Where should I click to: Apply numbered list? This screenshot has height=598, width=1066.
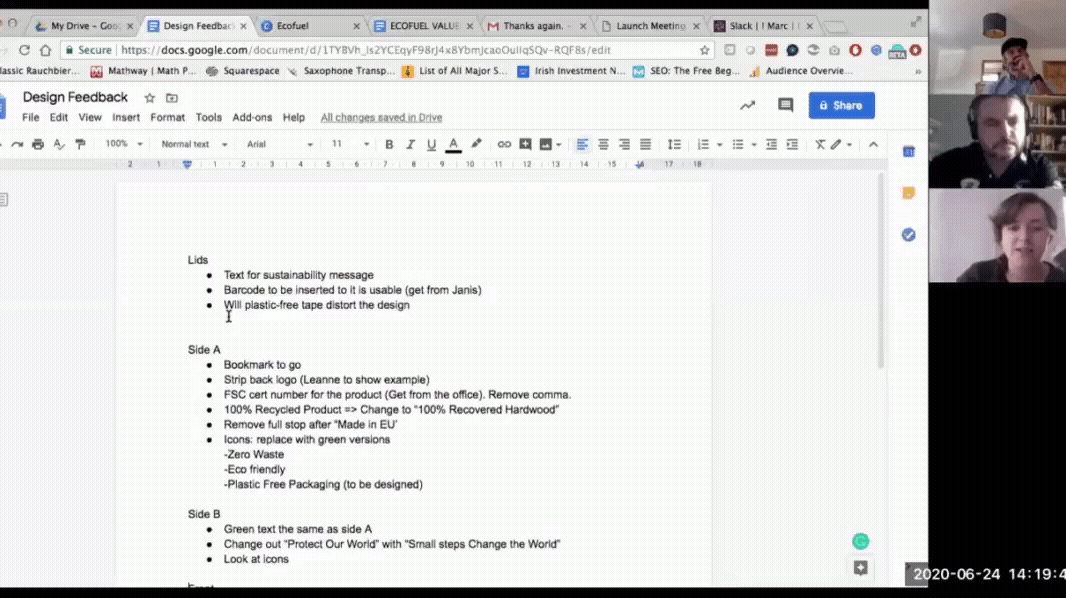[x=703, y=144]
